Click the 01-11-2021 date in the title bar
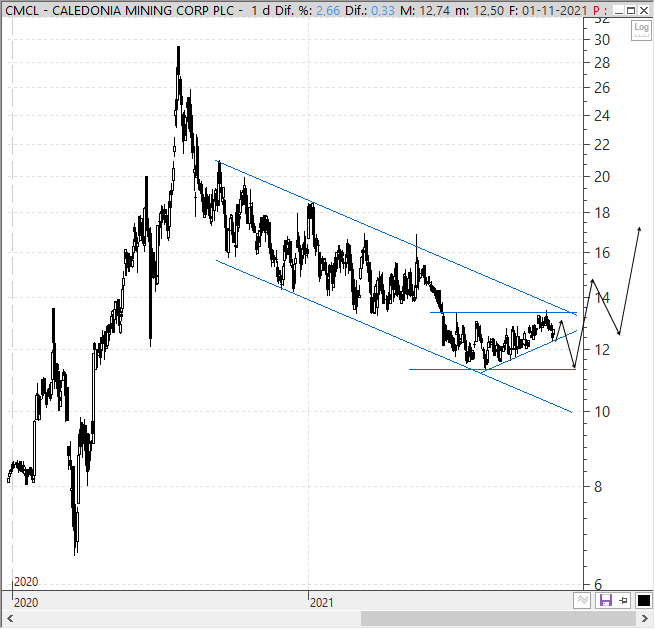Image resolution: width=655 pixels, height=629 pixels. (x=554, y=10)
